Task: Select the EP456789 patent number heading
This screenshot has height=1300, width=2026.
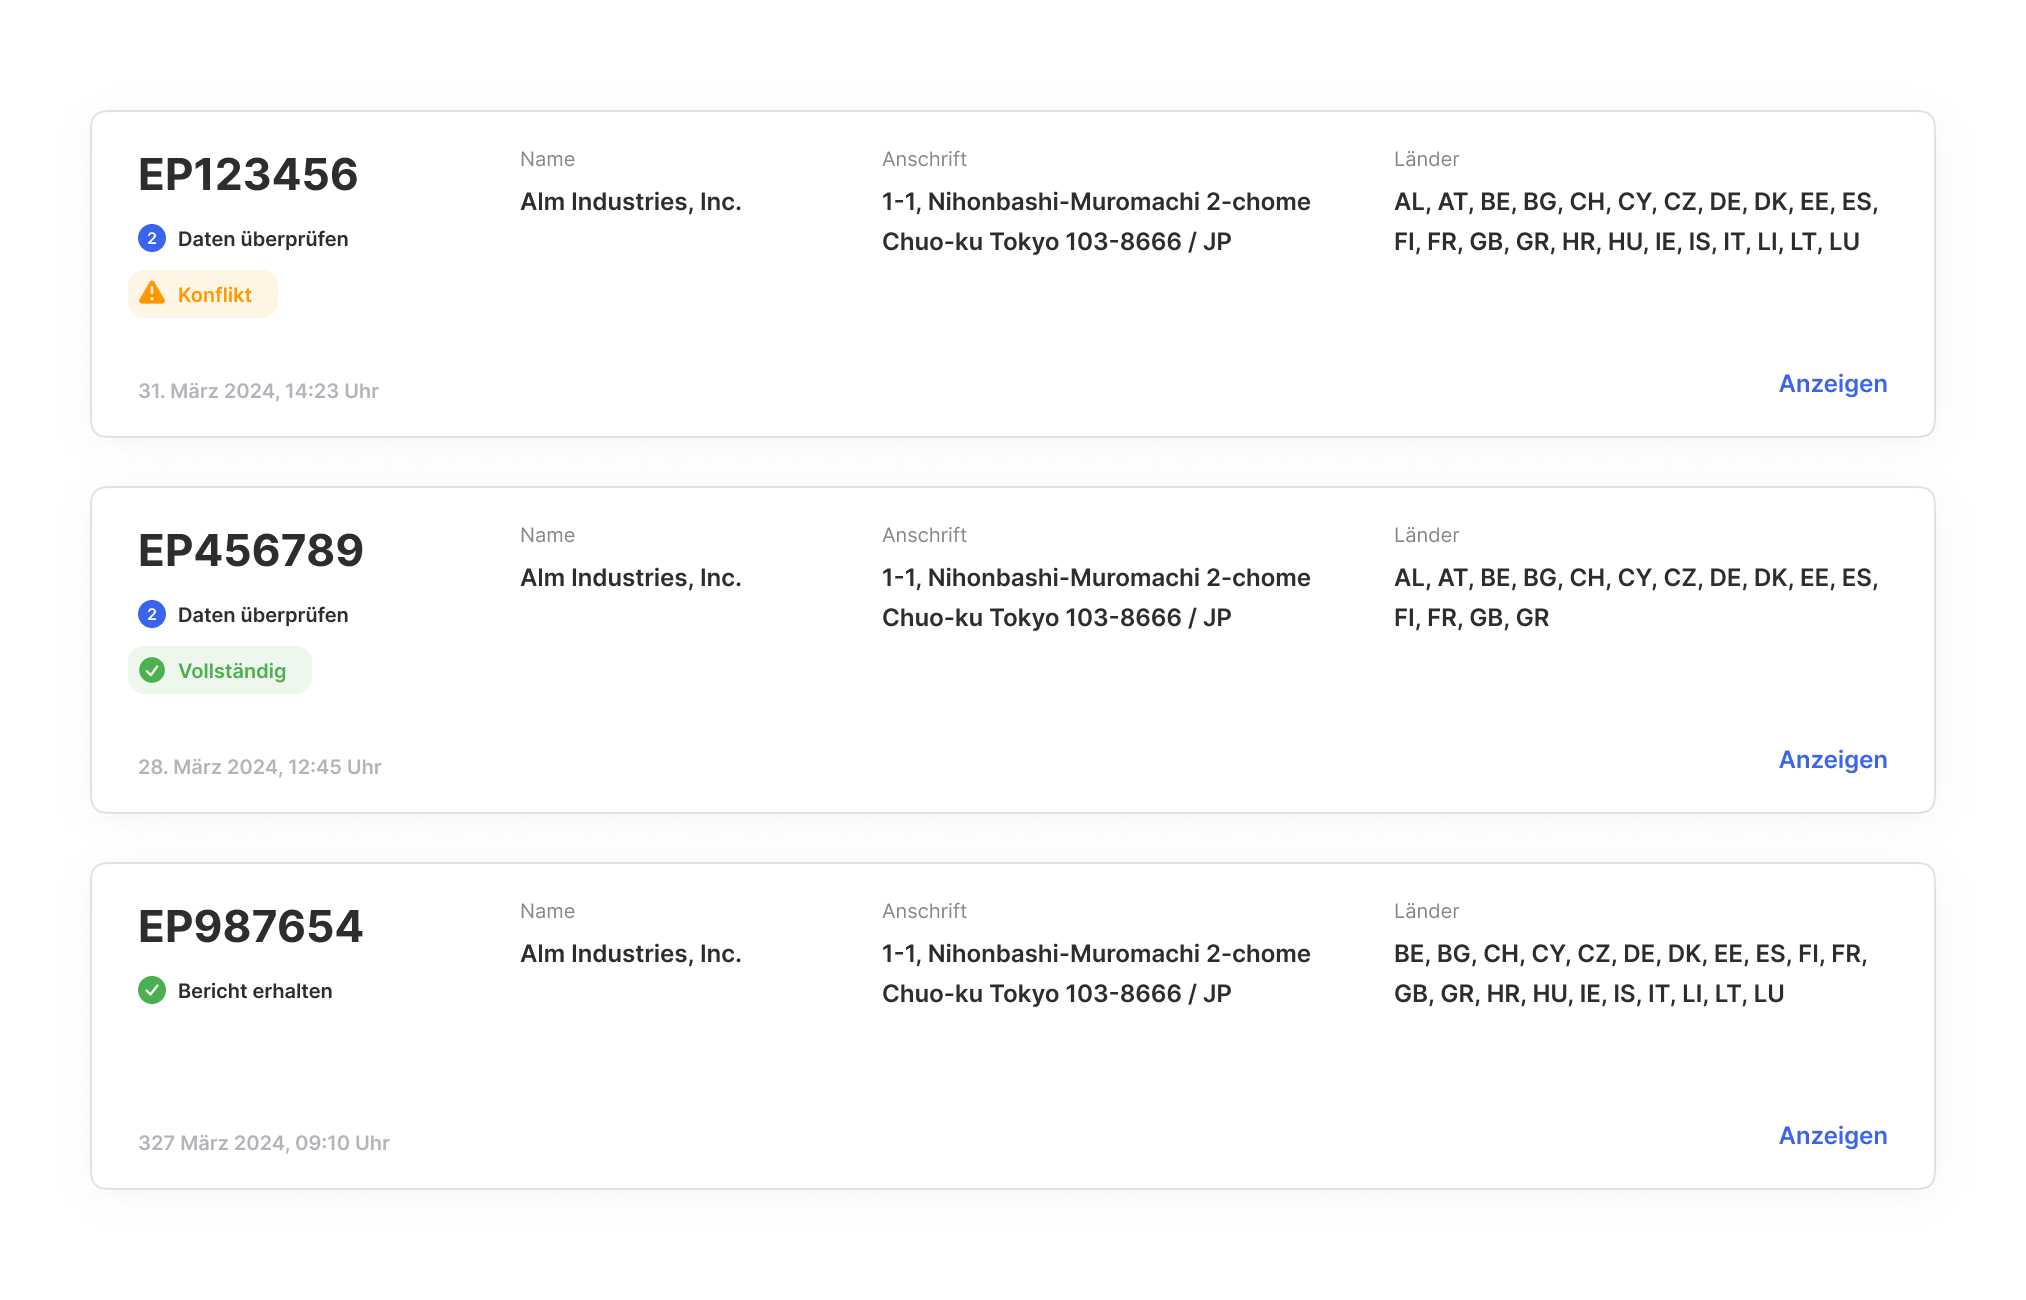Action: [x=251, y=551]
